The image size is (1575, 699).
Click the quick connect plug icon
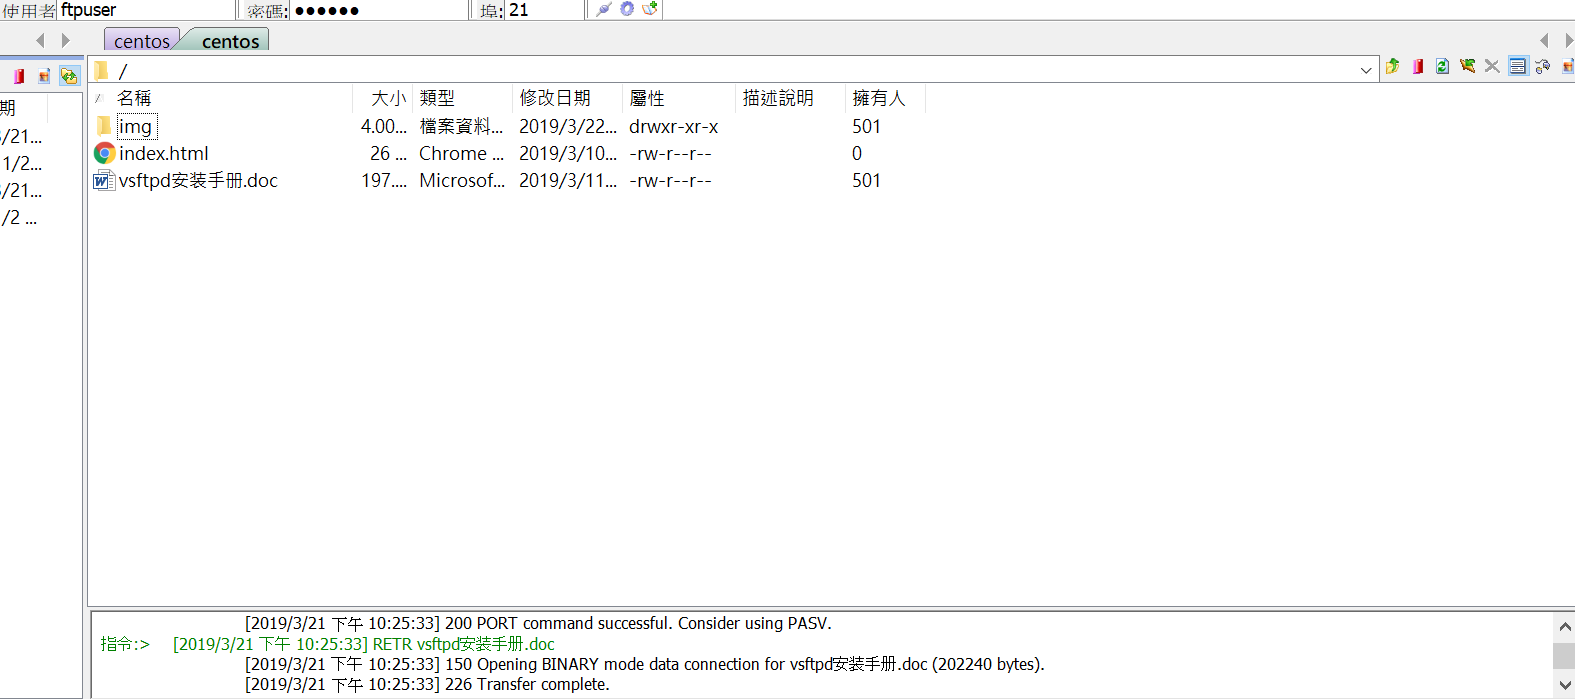(603, 9)
